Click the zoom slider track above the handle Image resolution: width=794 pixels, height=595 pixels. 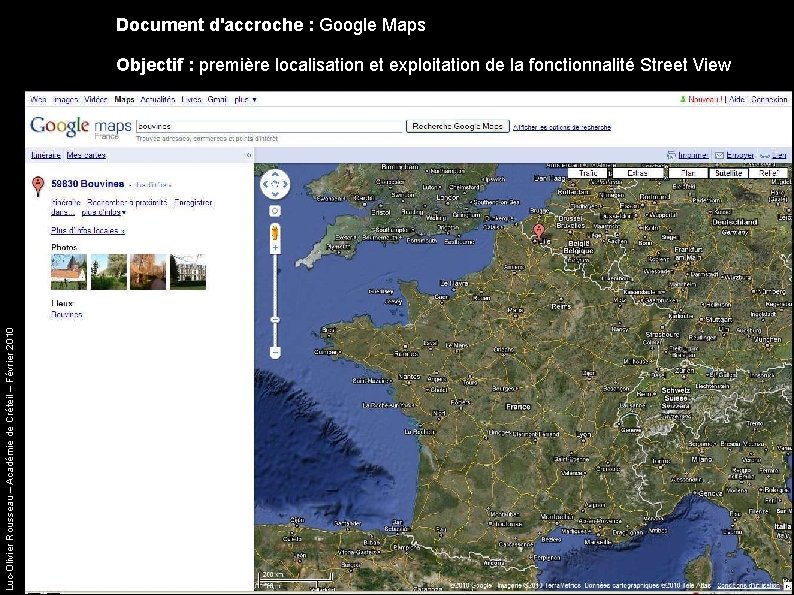click(x=275, y=284)
